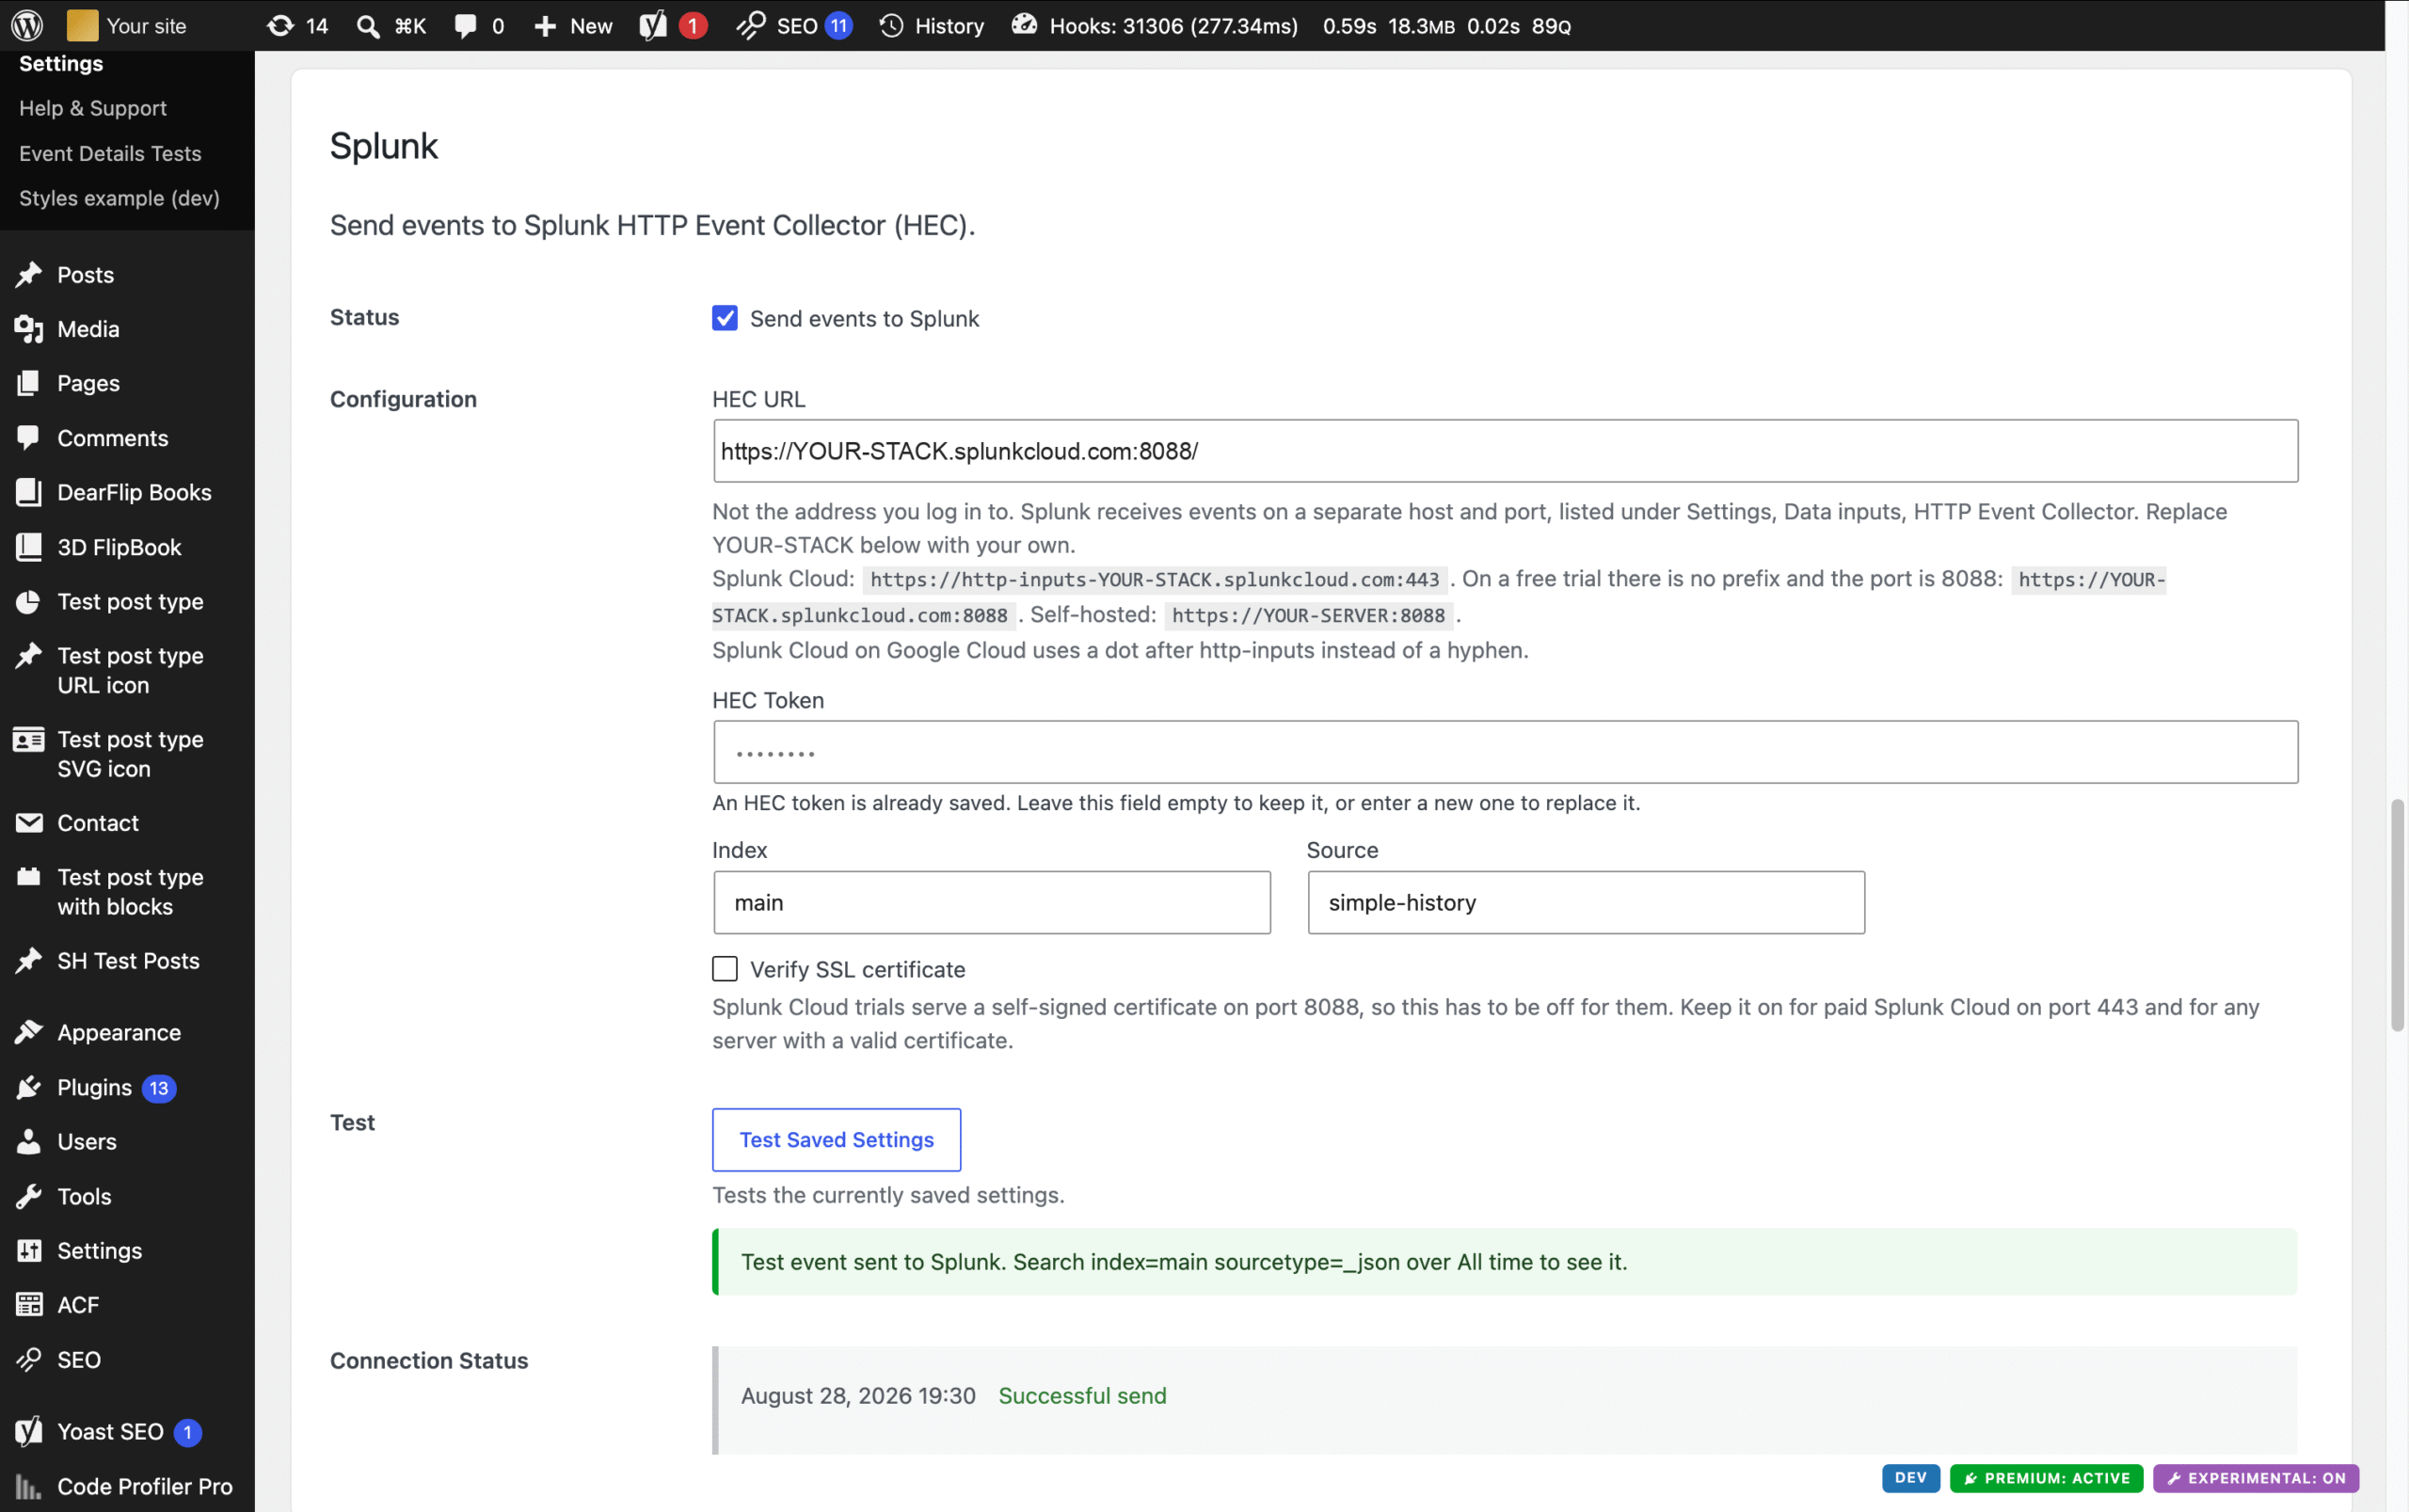2409x1512 pixels.
Task: Click the https://YOUR-SERVER:8088 code example
Action: (1308, 615)
